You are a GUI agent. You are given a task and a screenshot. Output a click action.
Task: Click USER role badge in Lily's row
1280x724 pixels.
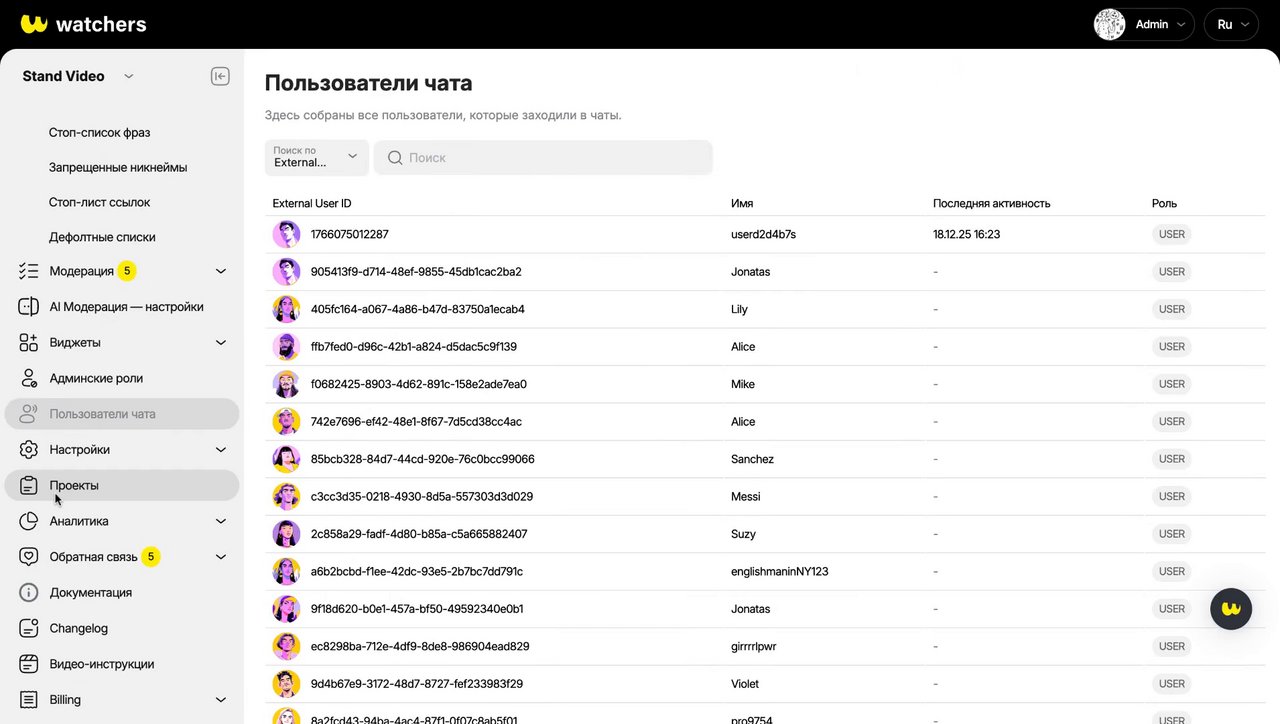click(1171, 309)
